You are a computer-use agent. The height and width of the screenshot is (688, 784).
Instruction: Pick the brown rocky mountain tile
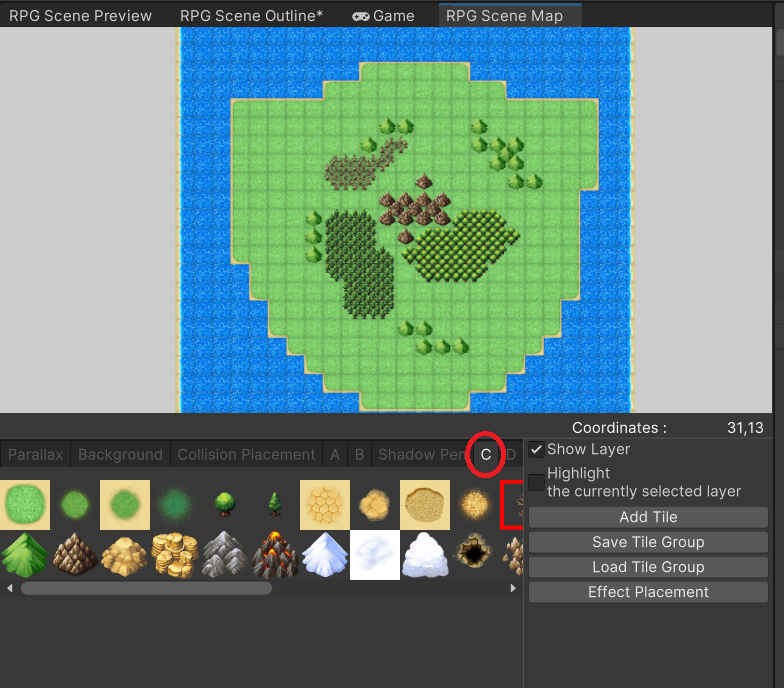click(75, 555)
